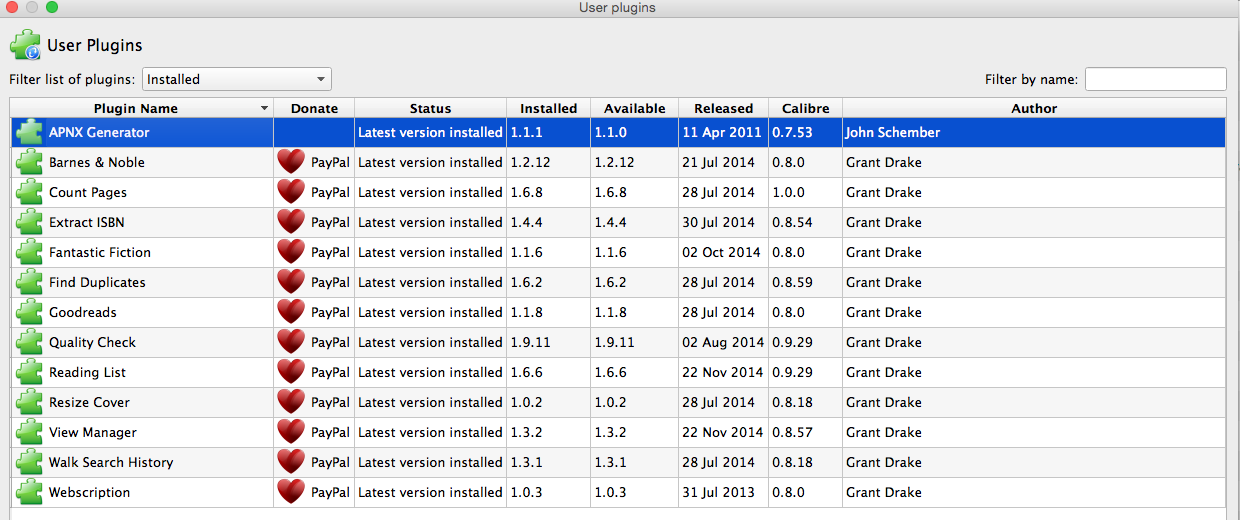Click the Webscription plugin puzzle icon
Viewport: 1240px width, 520px height.
30,492
